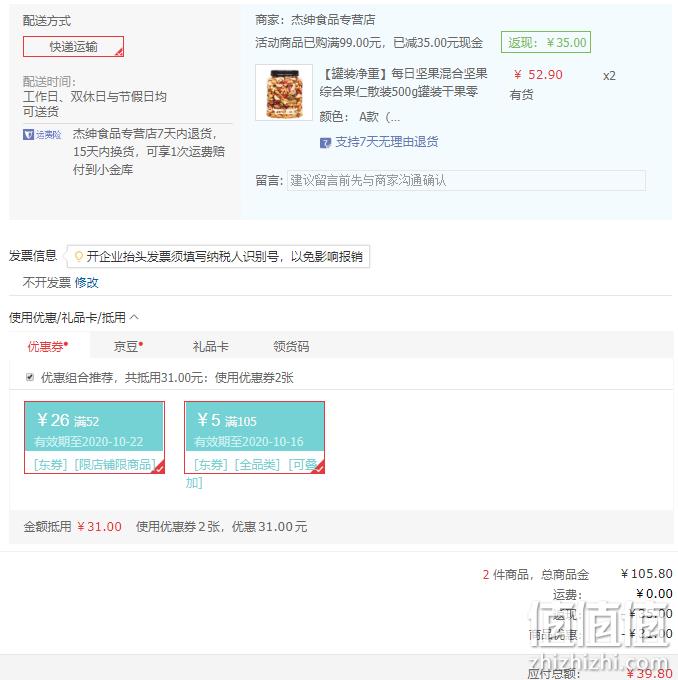Collapse 使用优惠/礼品卡/抵用 section chevron
The width and height of the screenshot is (678, 680).
[x=134, y=317]
